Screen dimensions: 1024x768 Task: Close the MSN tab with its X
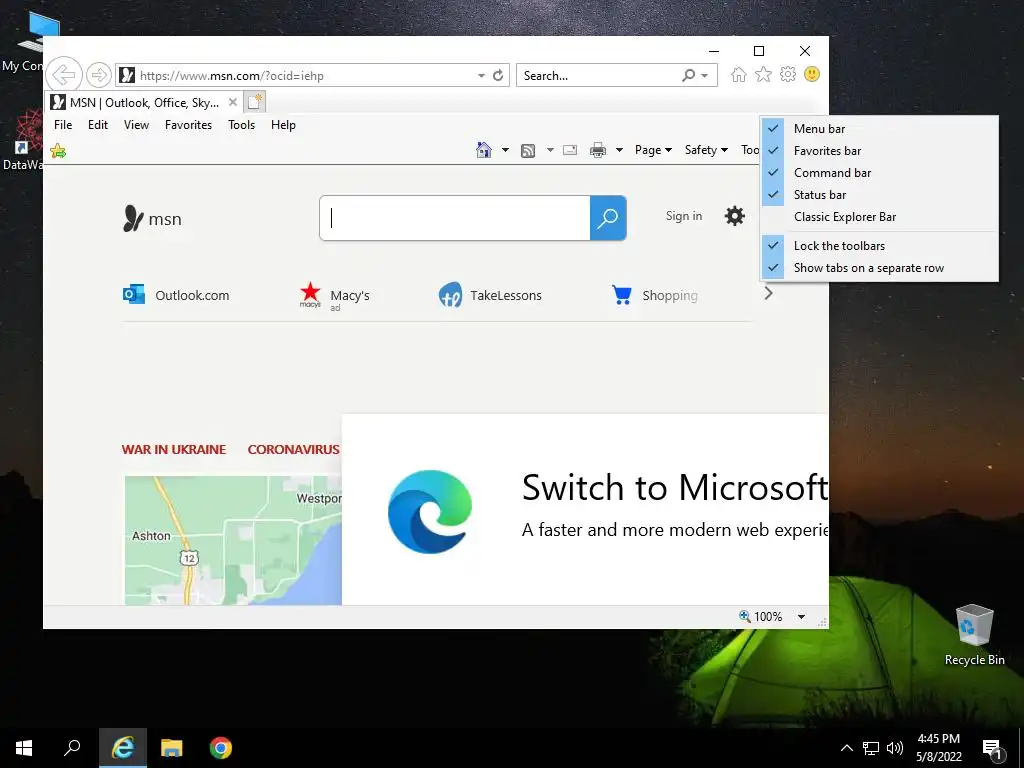(x=232, y=102)
